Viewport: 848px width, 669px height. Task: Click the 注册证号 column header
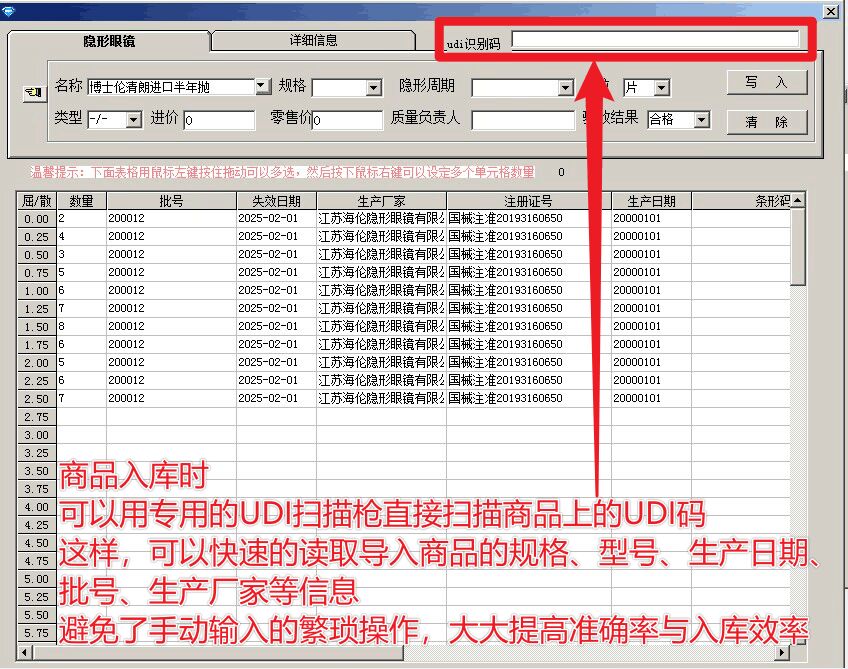point(528,201)
